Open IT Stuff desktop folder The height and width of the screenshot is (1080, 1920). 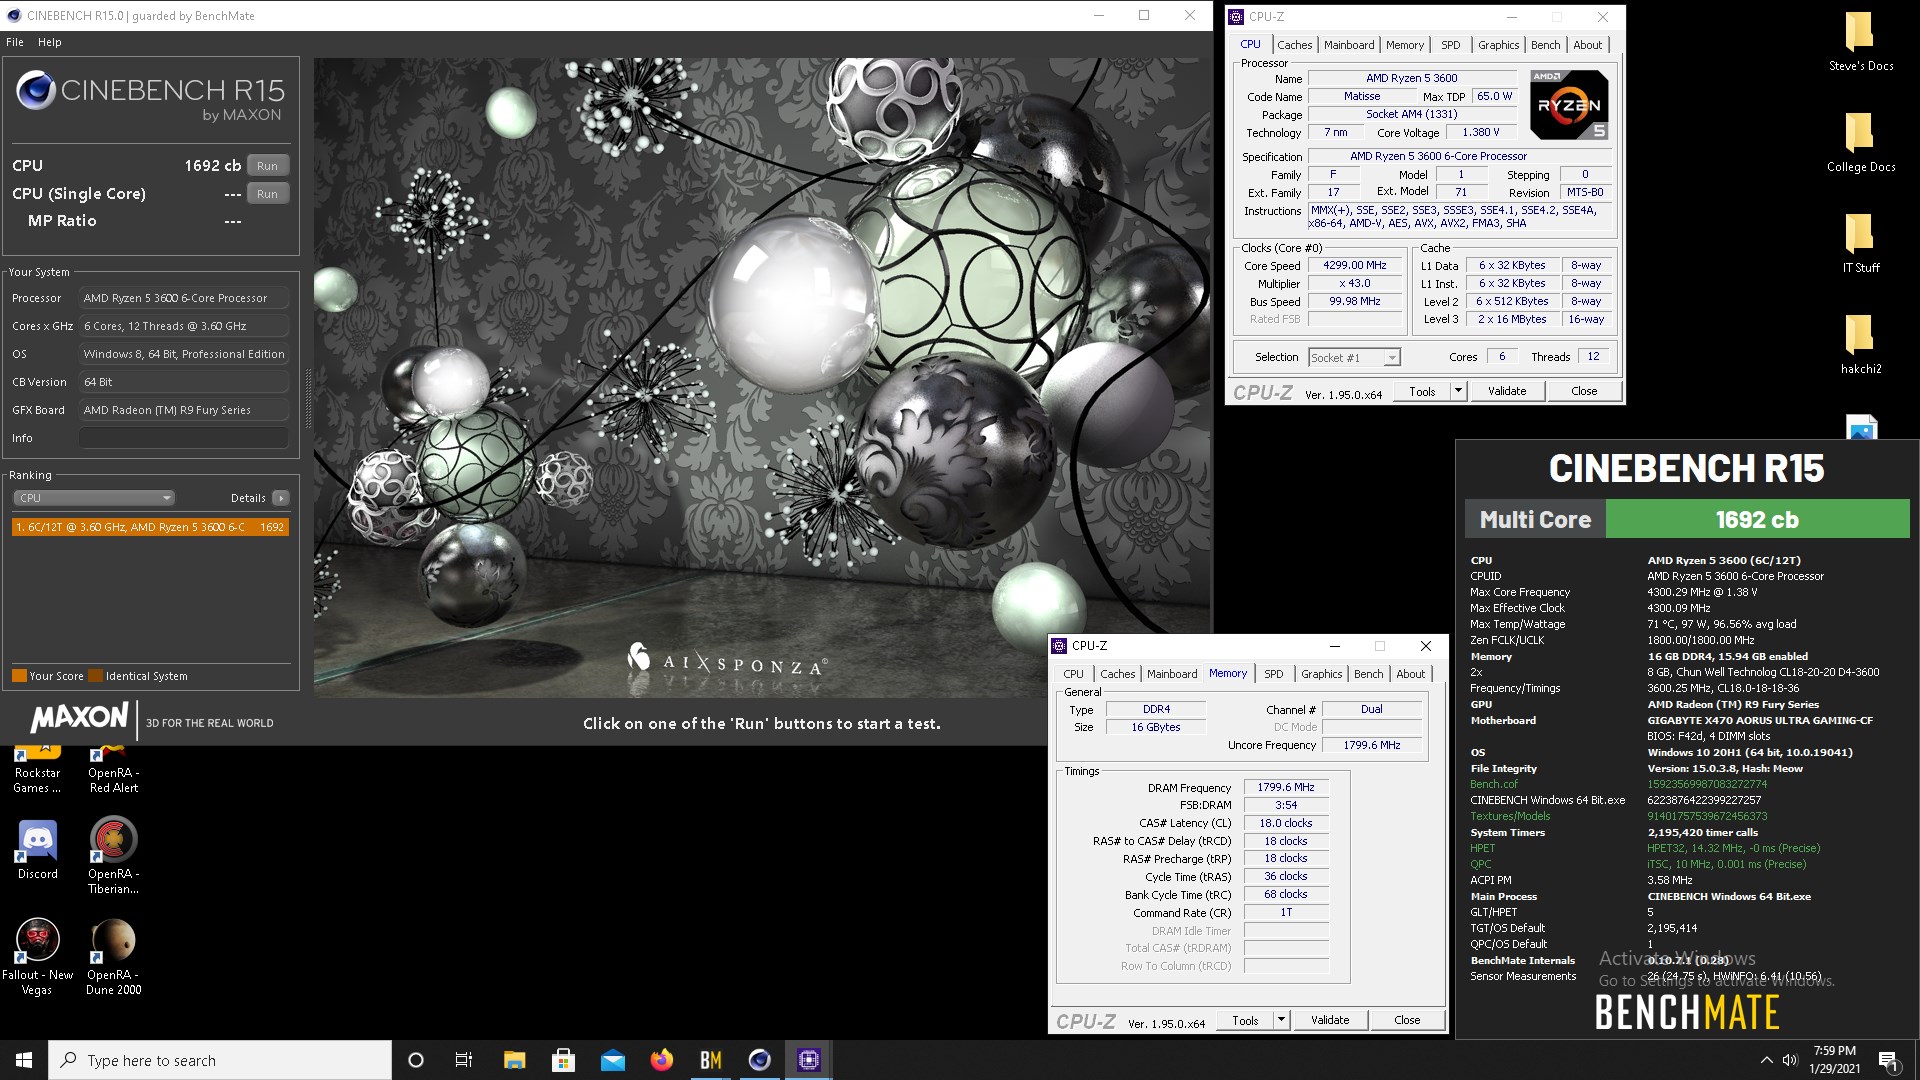coord(1860,242)
